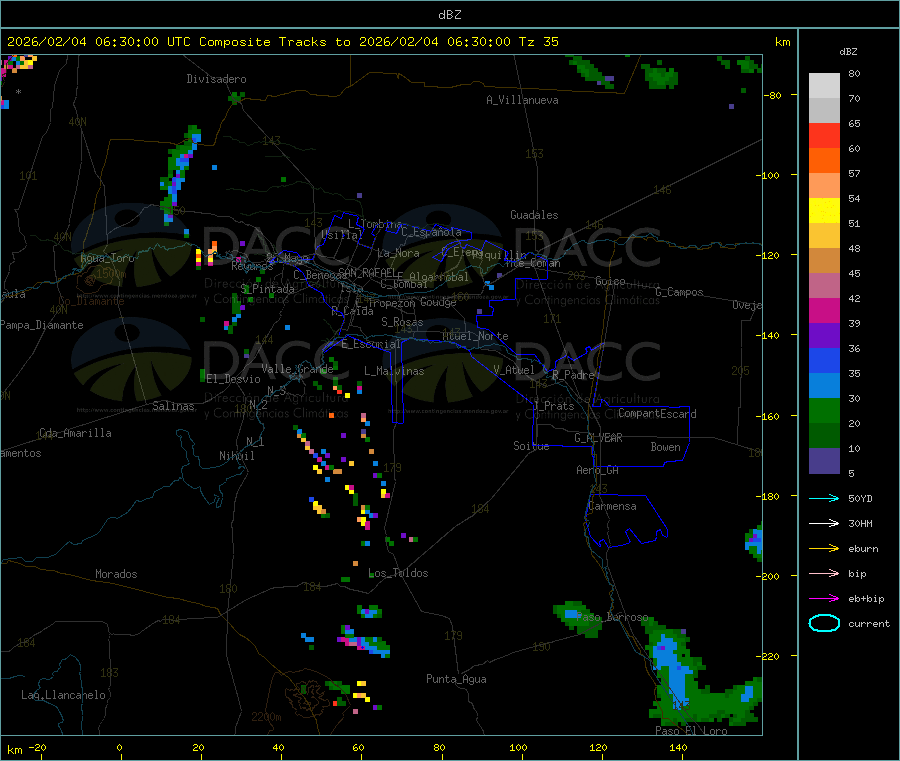900x761 pixels.
Task: Click the Guadales place label
Action: [x=534, y=215]
